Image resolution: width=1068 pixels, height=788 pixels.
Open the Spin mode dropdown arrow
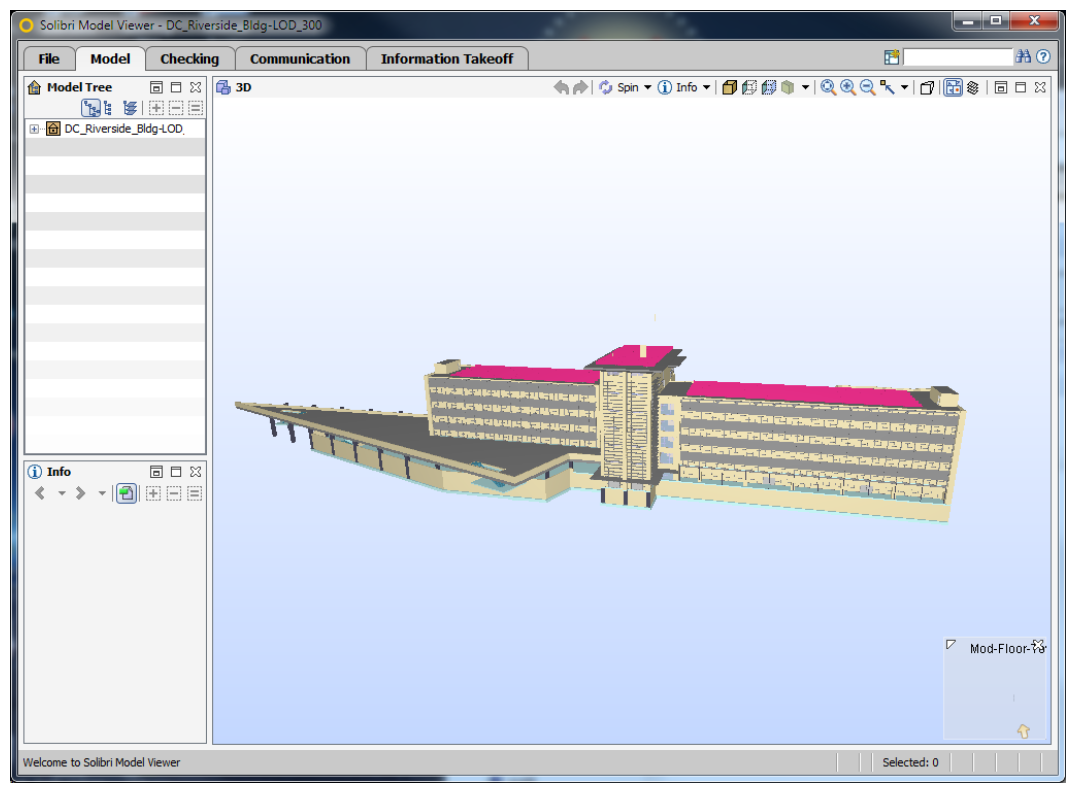coord(647,87)
